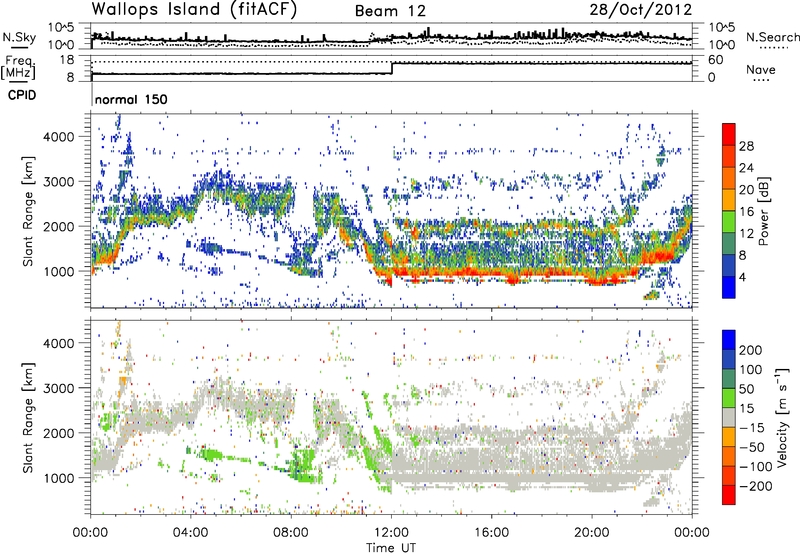This screenshot has width=800, height=554.
Task: Click the "16" label on the Power color bar
Action: point(746,212)
